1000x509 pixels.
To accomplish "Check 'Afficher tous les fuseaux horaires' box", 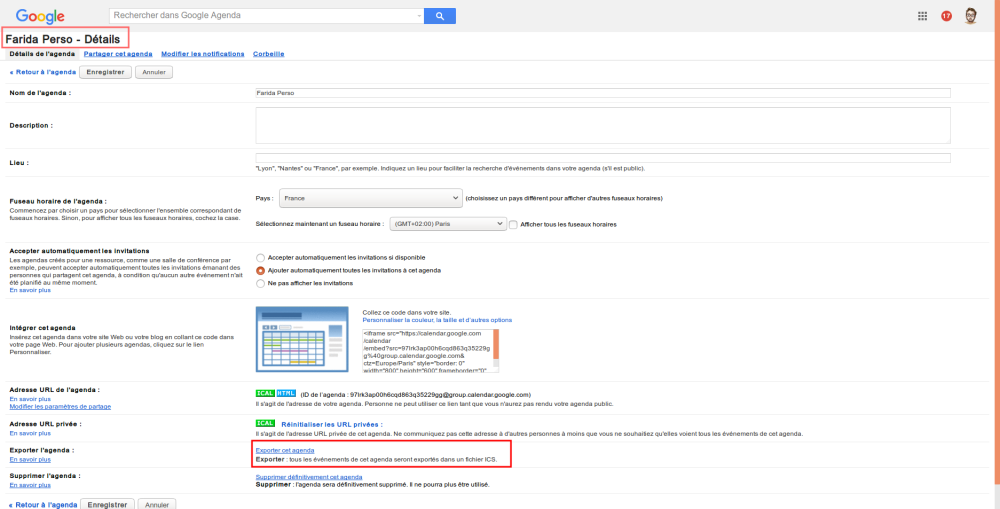I will (513, 225).
